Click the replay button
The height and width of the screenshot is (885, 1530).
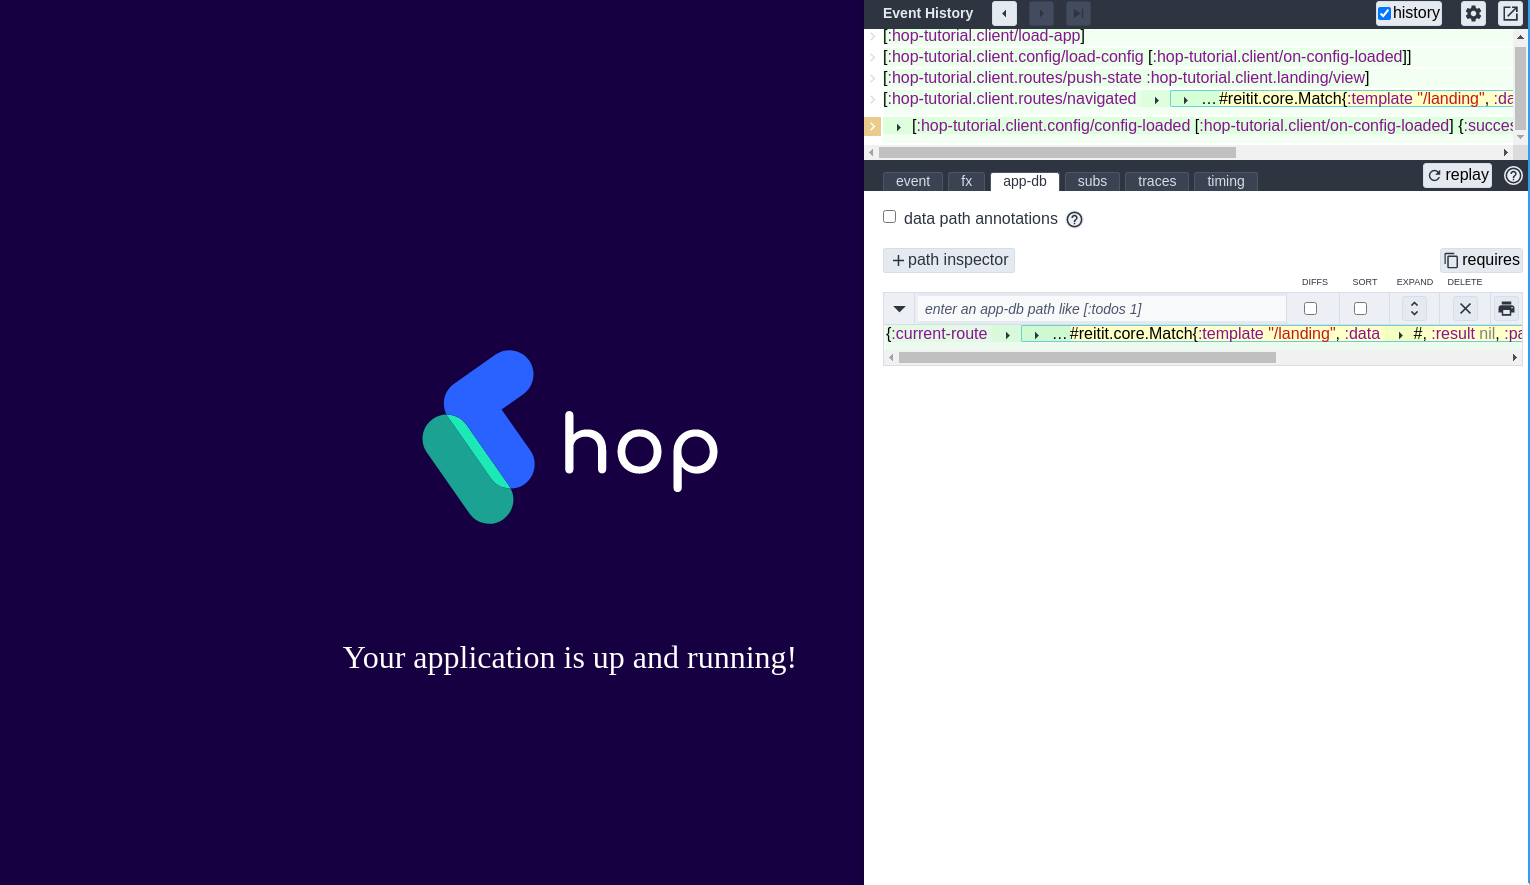coord(1457,175)
